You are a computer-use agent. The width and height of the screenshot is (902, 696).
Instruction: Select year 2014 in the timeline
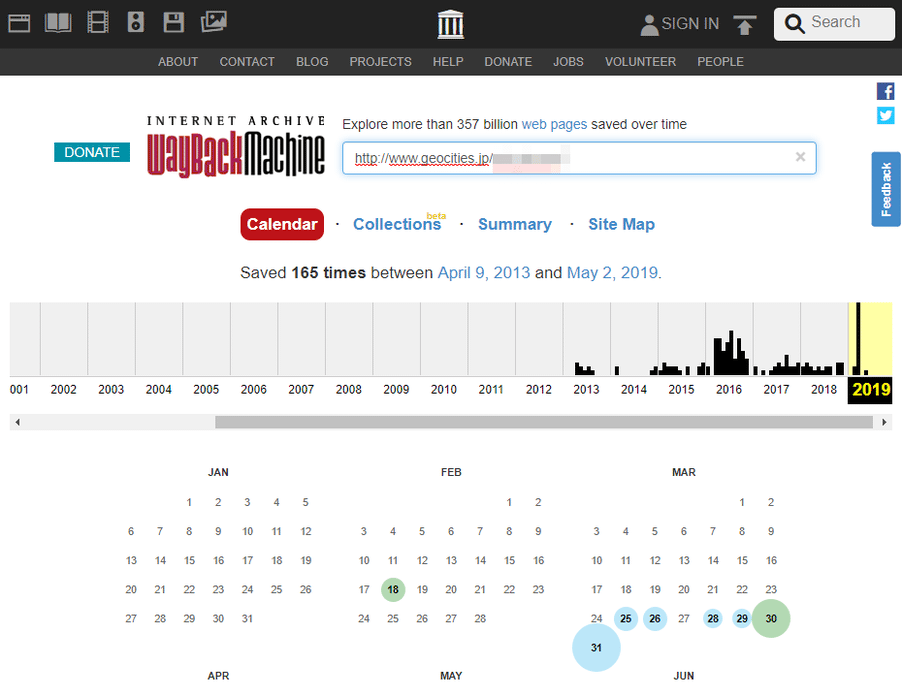(634, 389)
